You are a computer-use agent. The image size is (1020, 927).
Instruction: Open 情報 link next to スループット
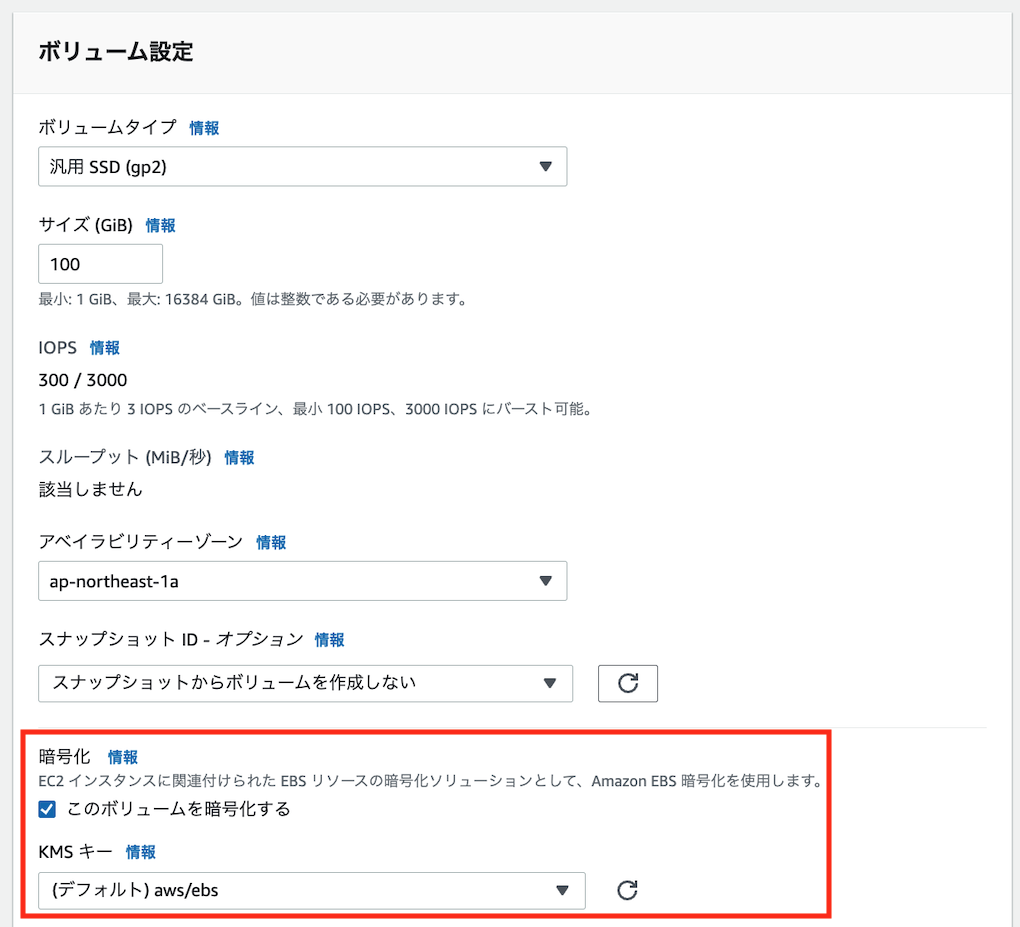239,458
